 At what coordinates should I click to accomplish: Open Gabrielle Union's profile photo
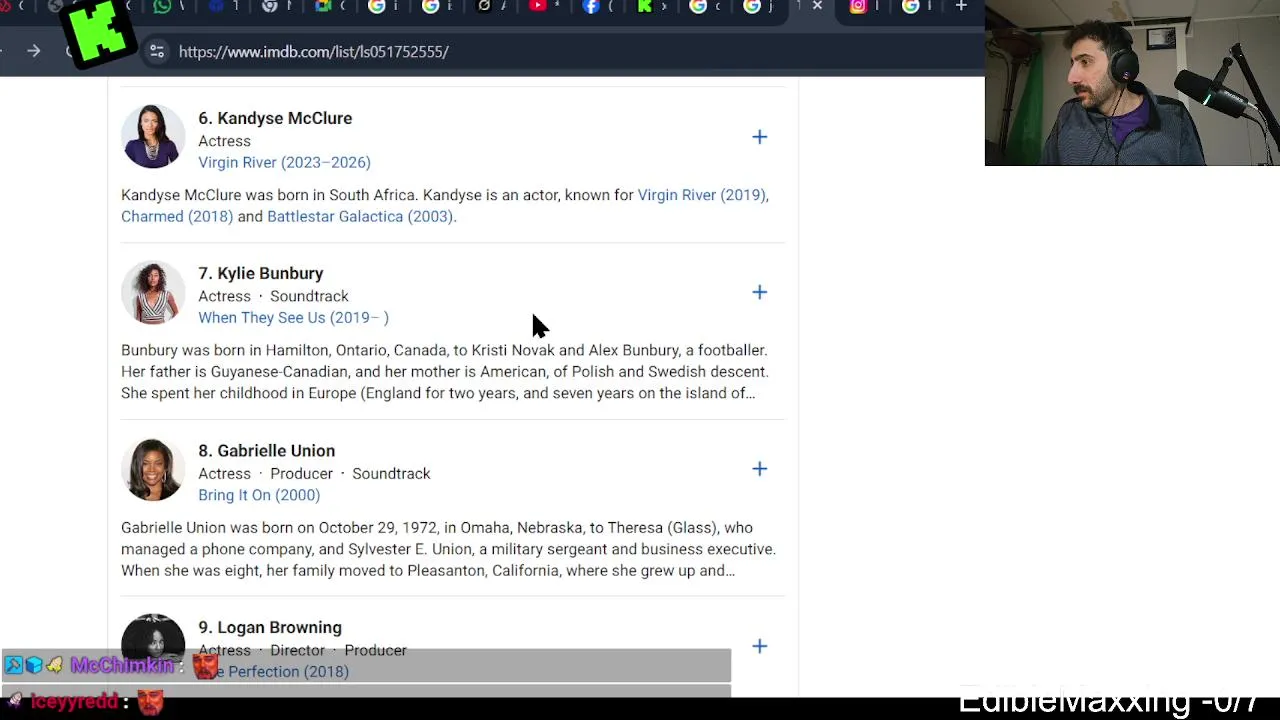(153, 469)
